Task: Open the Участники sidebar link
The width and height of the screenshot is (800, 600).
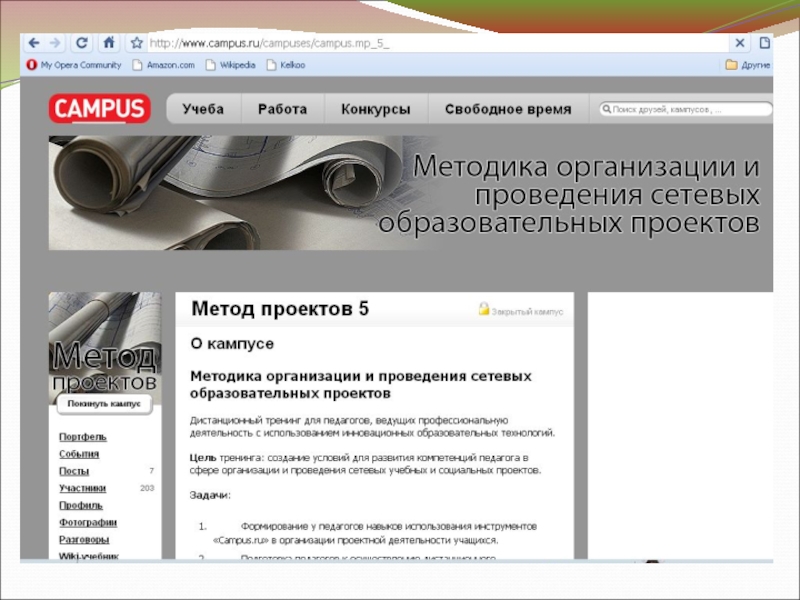Action: coord(82,488)
